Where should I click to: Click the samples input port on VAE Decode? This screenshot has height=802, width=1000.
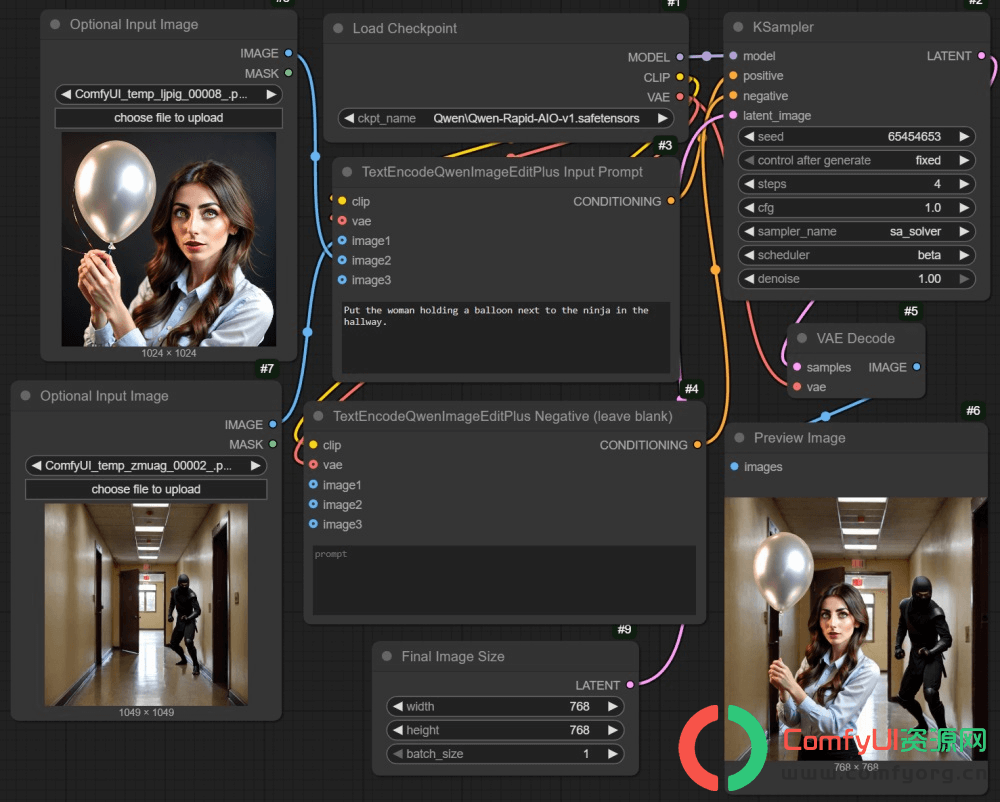pyautogui.click(x=797, y=367)
